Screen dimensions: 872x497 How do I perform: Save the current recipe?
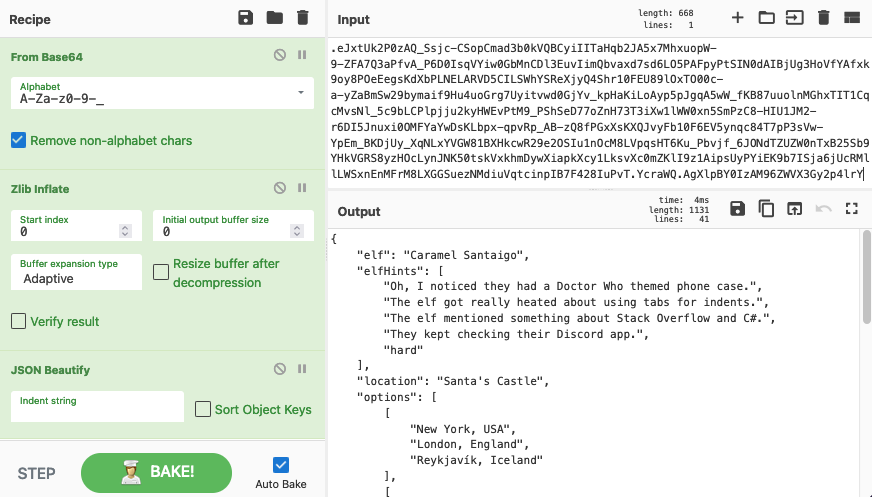245,18
